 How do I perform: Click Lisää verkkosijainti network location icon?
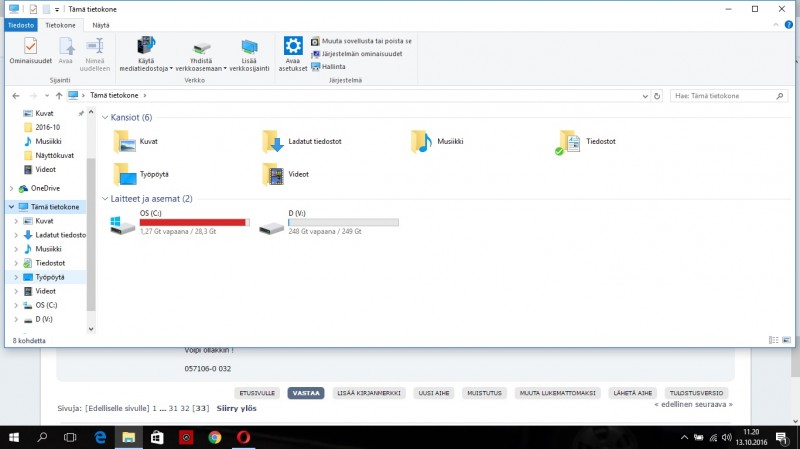(249, 46)
